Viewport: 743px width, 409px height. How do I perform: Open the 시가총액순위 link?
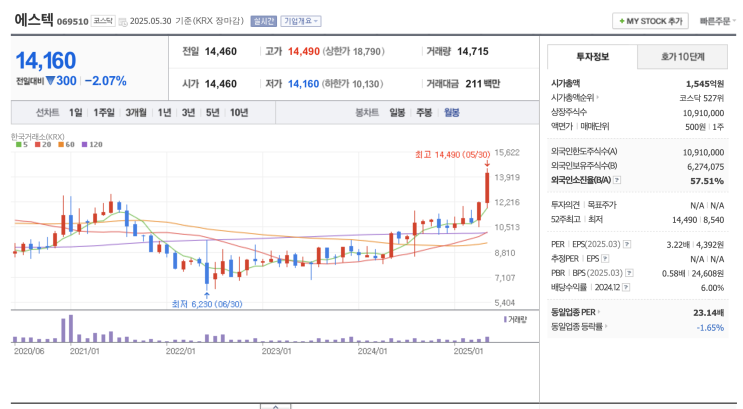click(574, 98)
